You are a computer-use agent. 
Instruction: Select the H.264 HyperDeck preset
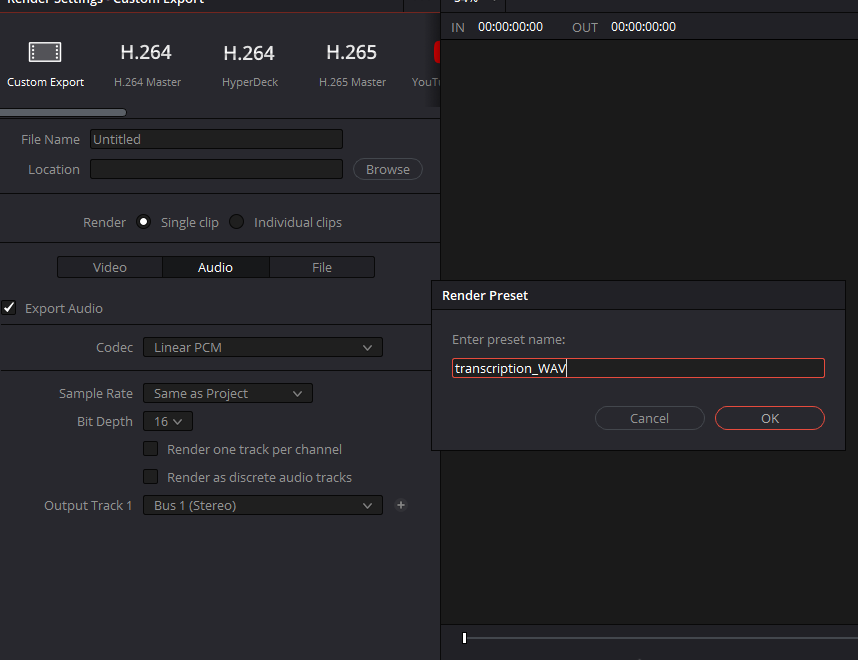point(249,60)
